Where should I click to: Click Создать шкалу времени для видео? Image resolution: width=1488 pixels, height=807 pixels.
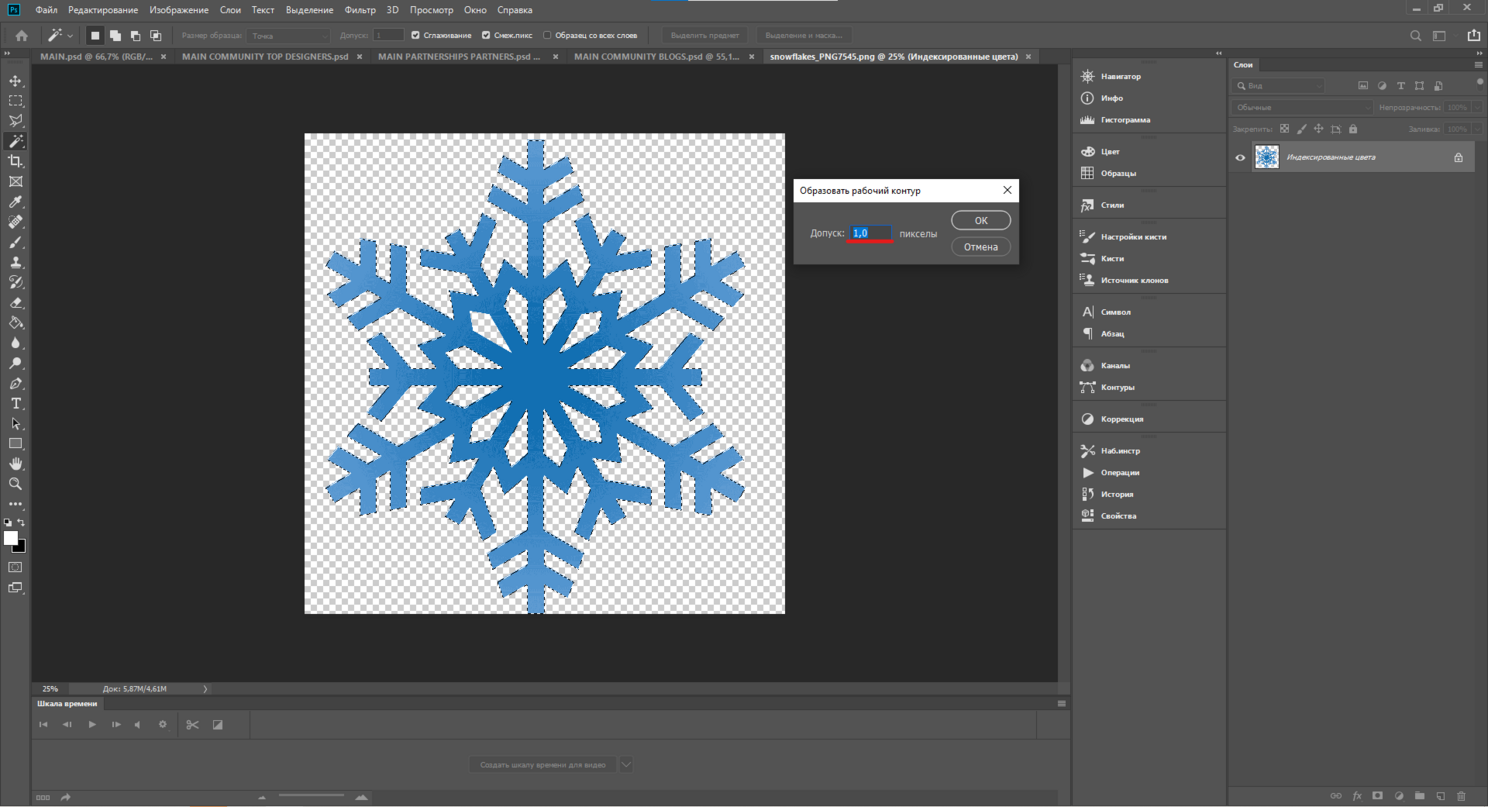pos(543,765)
